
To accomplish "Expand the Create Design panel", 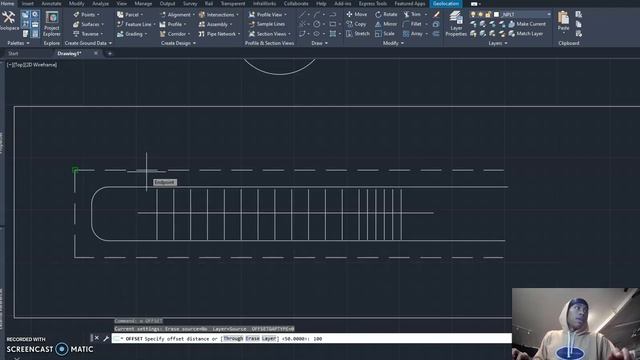I will coord(178,43).
